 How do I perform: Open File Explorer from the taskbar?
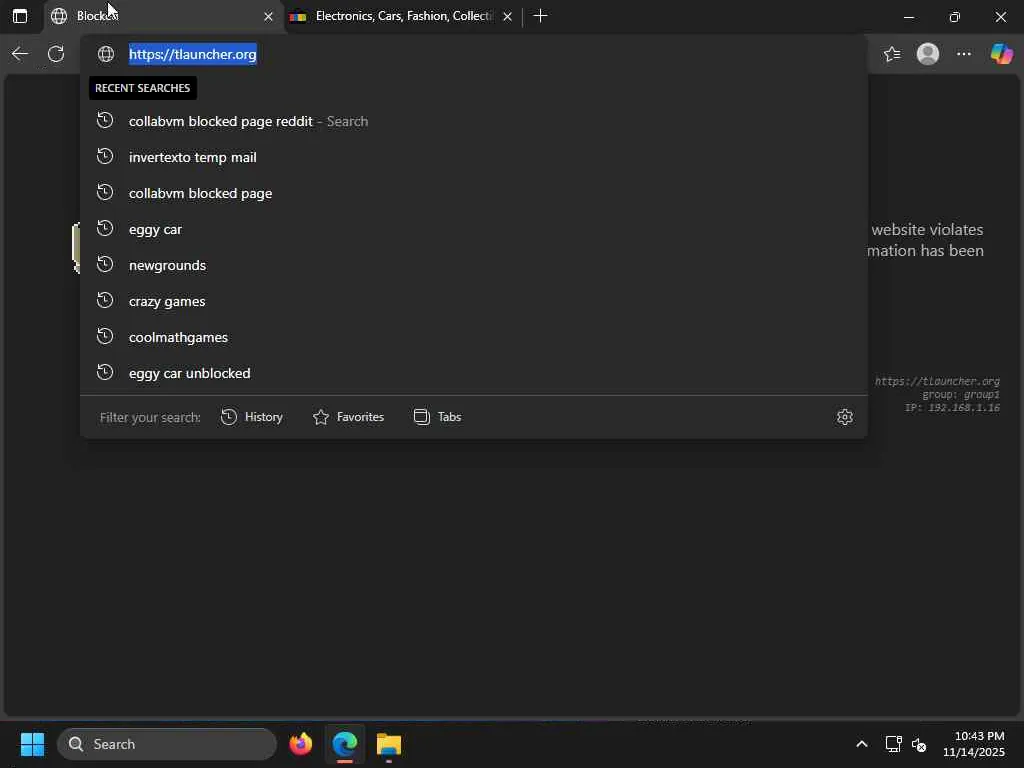pos(389,744)
